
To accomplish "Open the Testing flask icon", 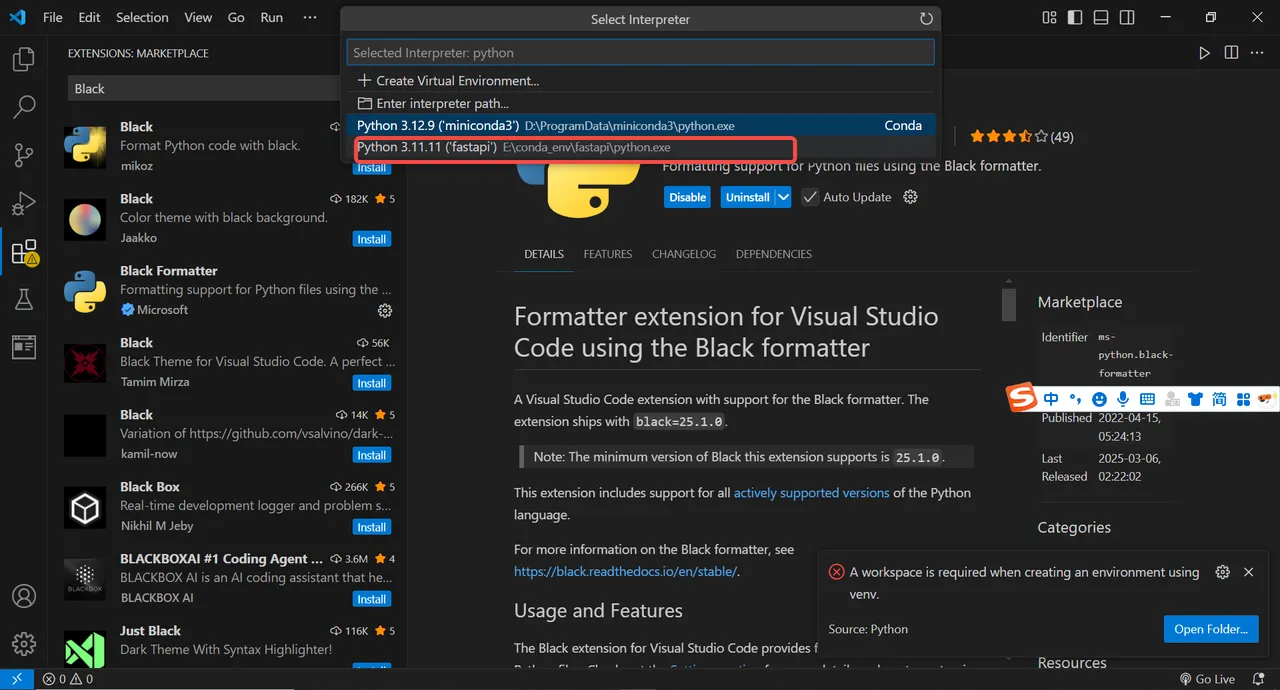I will pyautogui.click(x=23, y=299).
